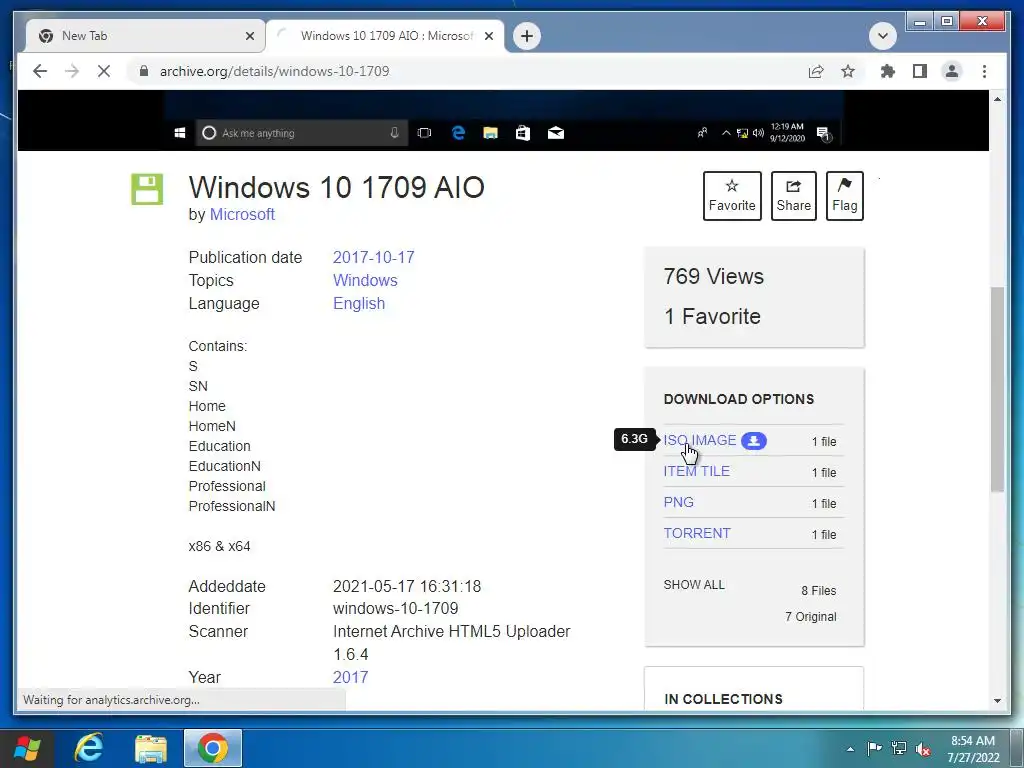Screen dimensions: 1024x768
Task: Click the vertical scrollbar thumb
Action: pos(997,389)
